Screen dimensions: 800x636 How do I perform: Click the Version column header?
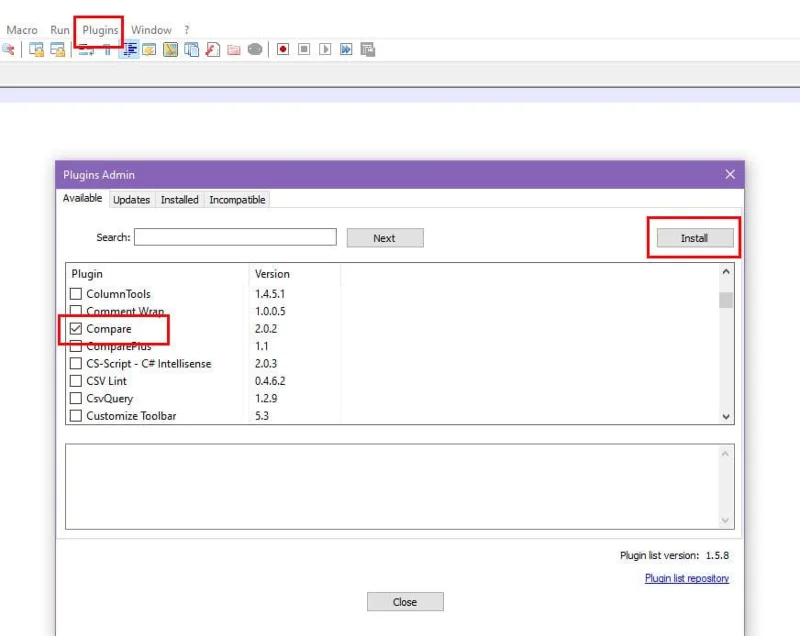coord(294,274)
